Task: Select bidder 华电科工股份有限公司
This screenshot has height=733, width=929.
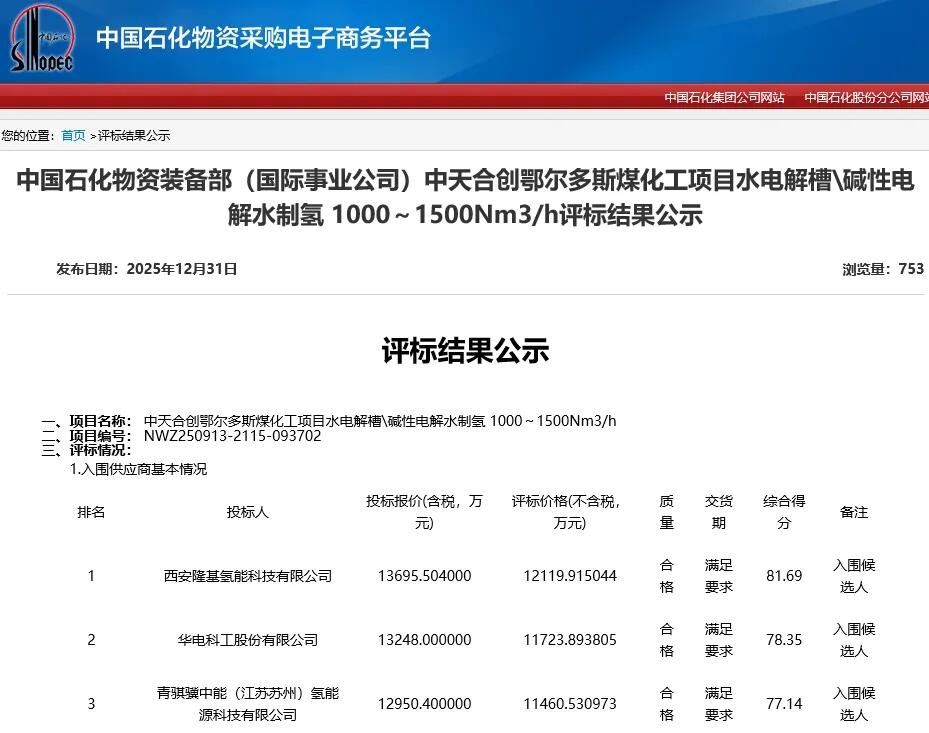Action: [247, 640]
